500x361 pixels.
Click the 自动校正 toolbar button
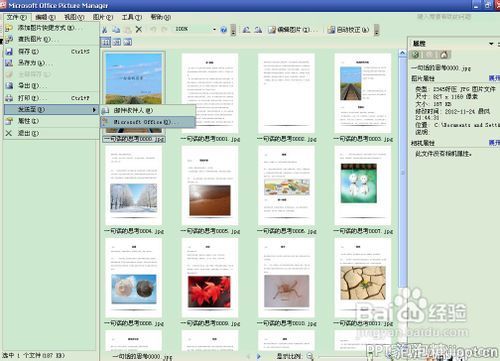[x=348, y=30]
